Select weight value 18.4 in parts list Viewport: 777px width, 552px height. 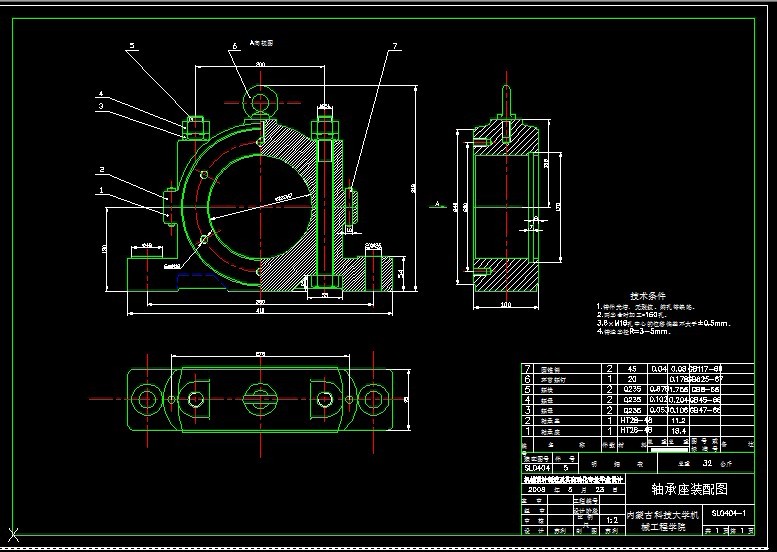pos(678,431)
